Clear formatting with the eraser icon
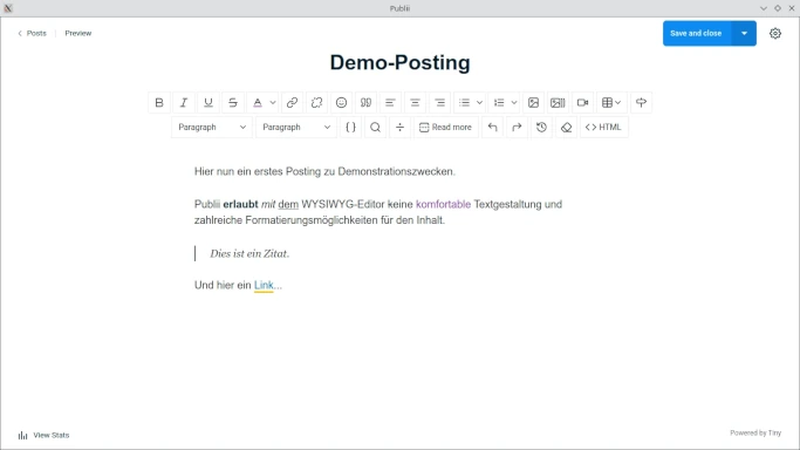This screenshot has height=450, width=800. [x=566, y=127]
